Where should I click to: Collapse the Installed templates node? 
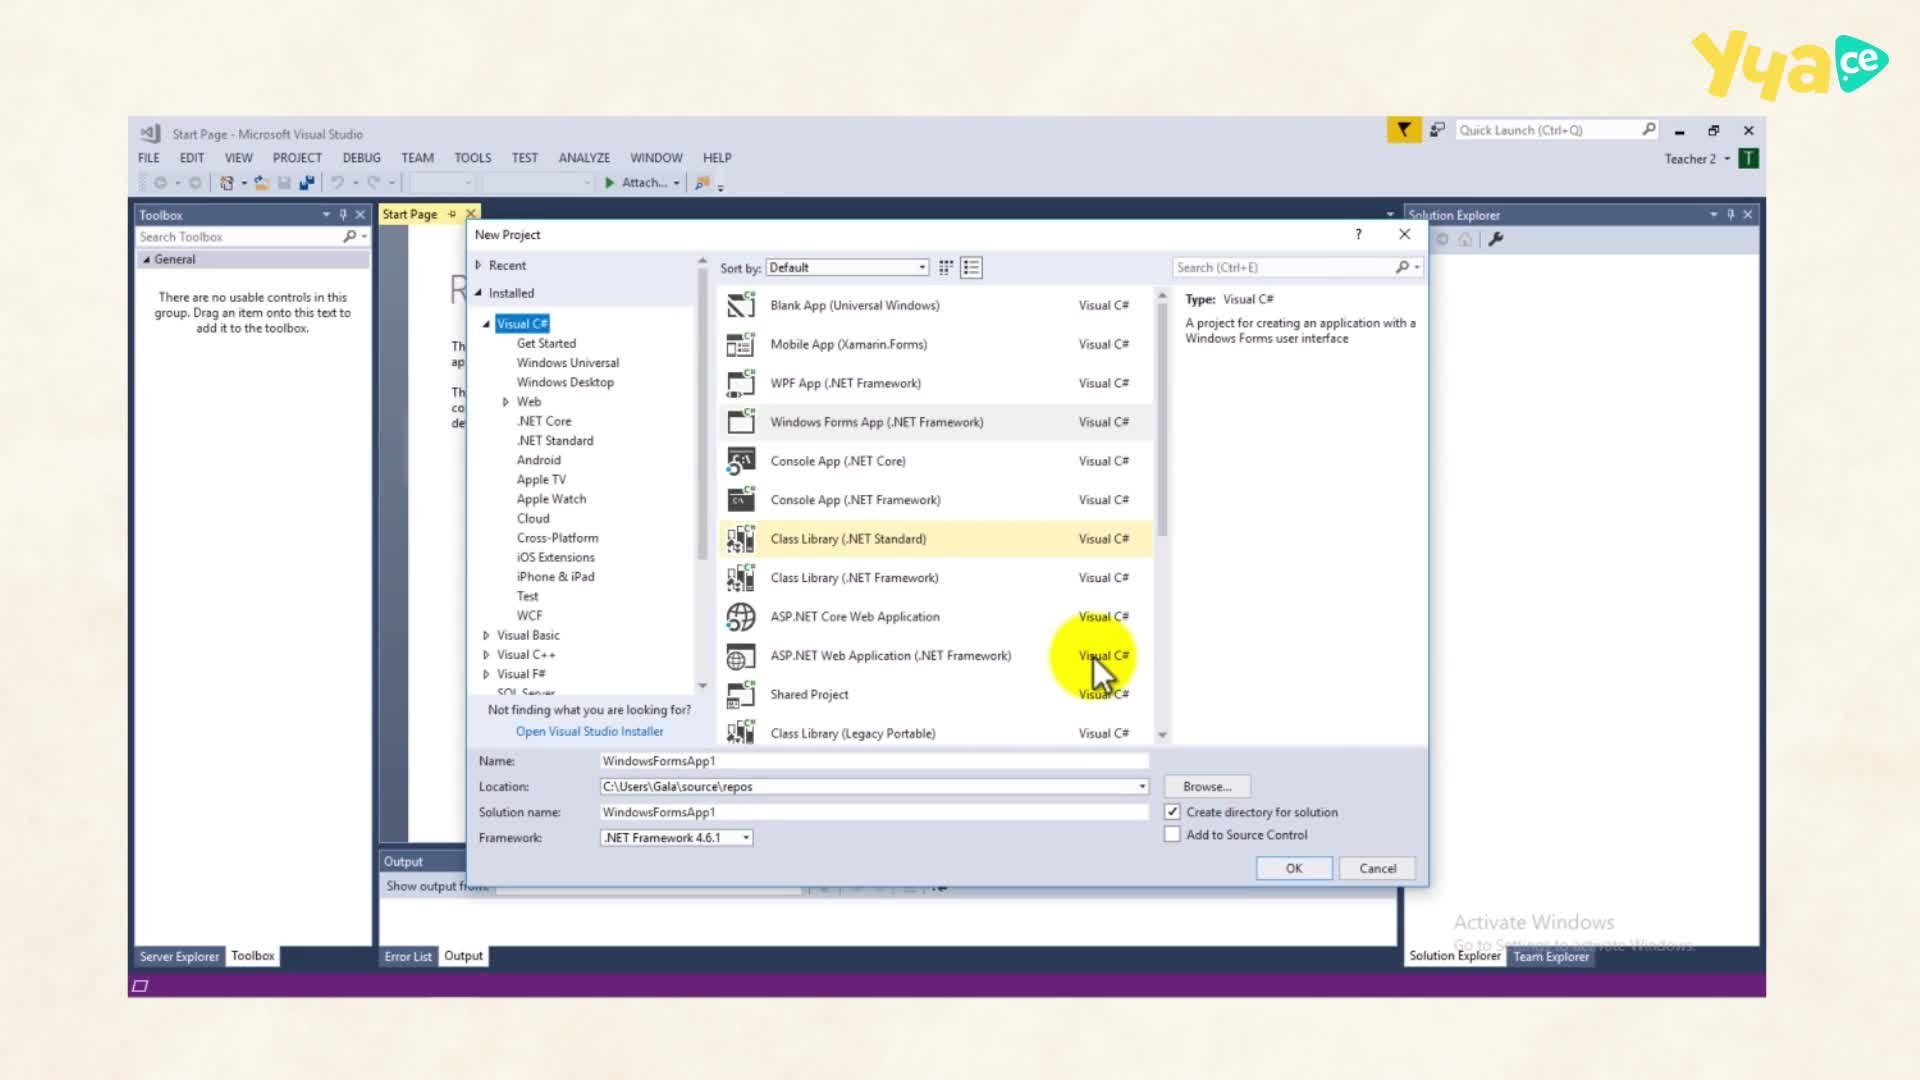click(x=479, y=293)
